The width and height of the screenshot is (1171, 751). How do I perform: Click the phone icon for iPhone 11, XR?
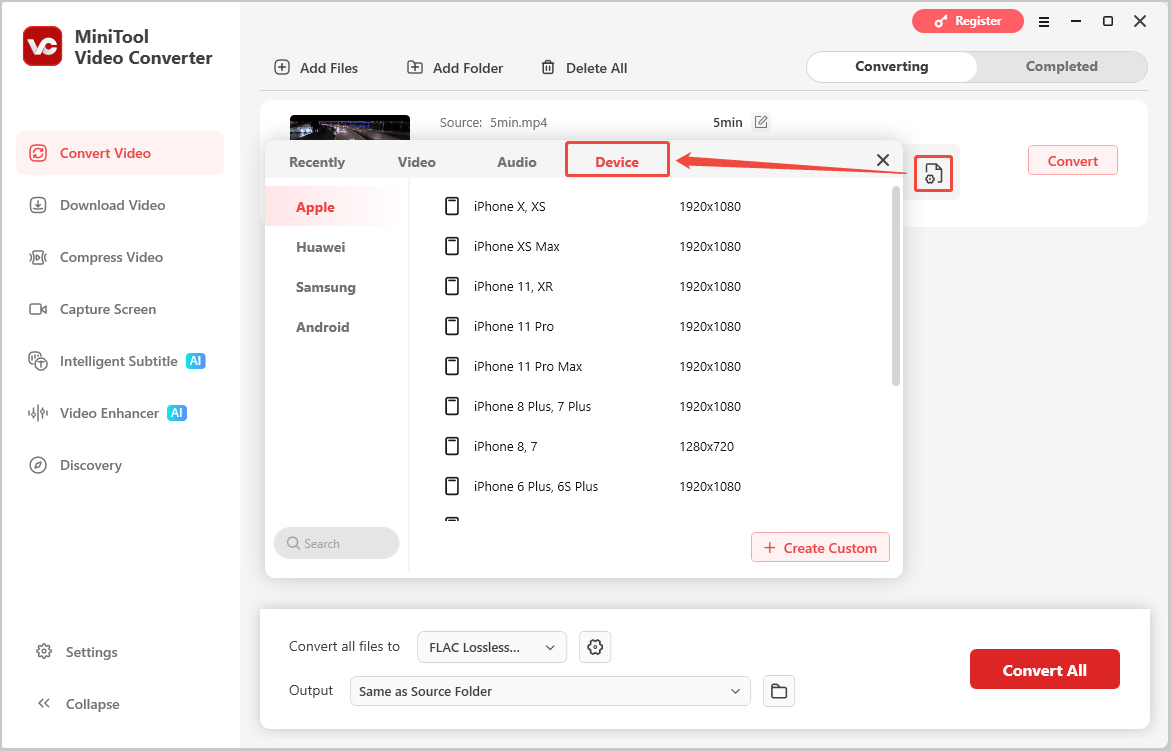[x=452, y=286]
